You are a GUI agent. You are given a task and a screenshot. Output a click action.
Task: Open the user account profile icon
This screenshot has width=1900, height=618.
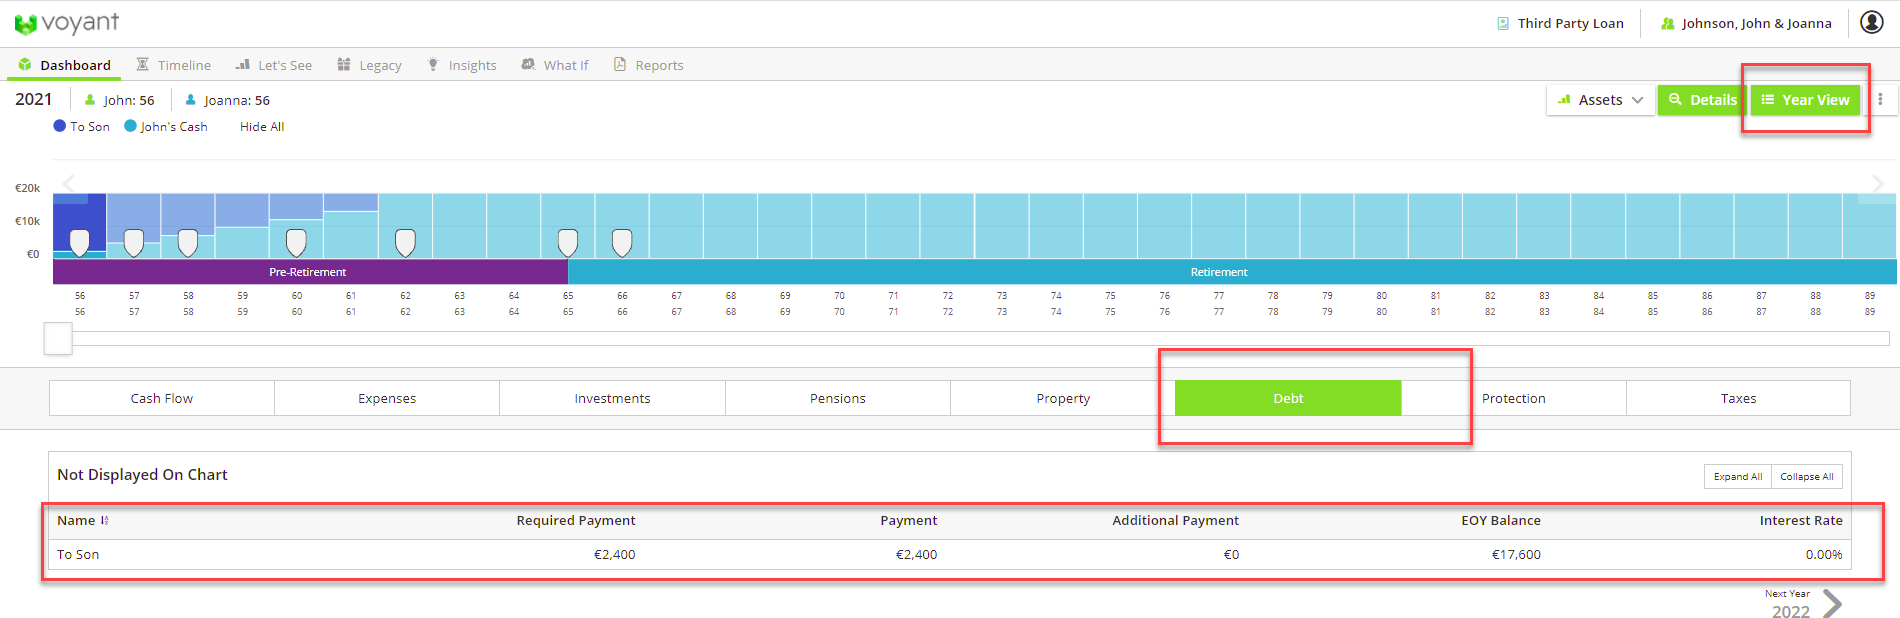coord(1872,22)
